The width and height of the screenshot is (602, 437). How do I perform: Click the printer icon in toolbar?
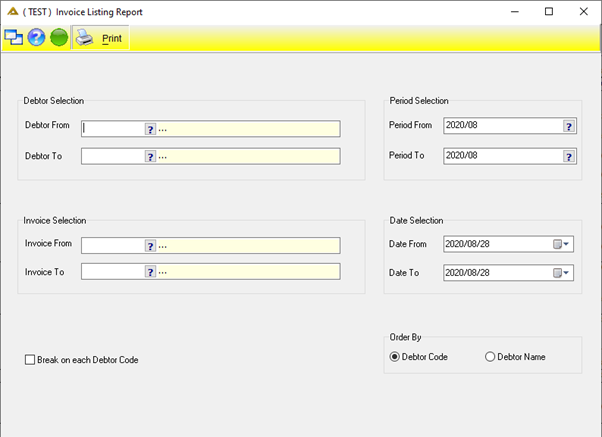pos(84,38)
